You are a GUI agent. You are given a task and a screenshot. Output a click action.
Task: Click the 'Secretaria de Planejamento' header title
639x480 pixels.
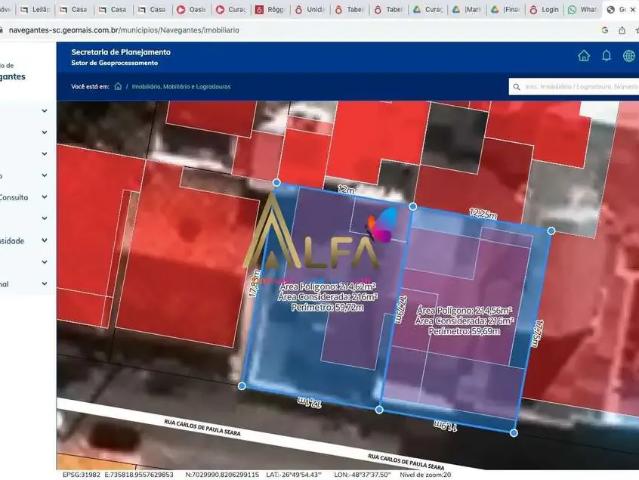[x=121, y=52]
